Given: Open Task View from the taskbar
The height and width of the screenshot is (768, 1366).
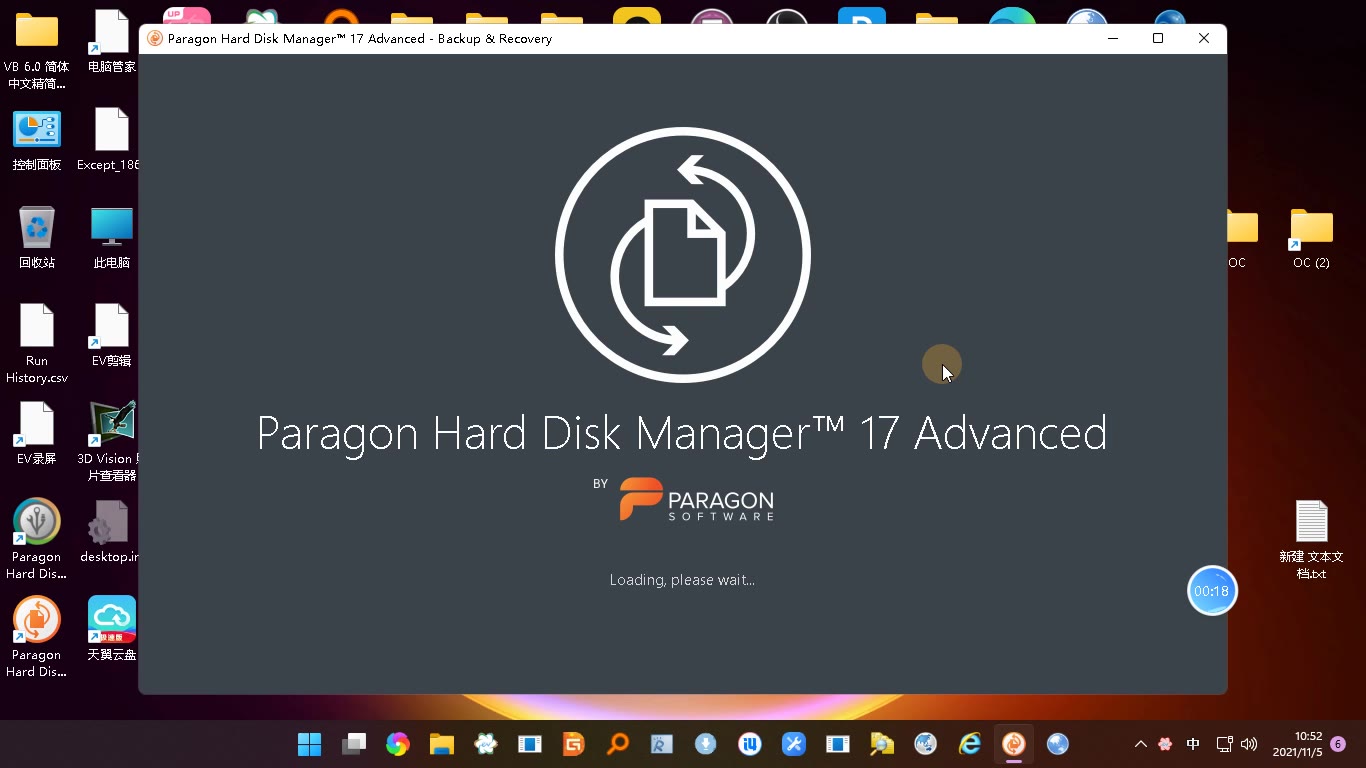Looking at the screenshot, I should (x=354, y=744).
